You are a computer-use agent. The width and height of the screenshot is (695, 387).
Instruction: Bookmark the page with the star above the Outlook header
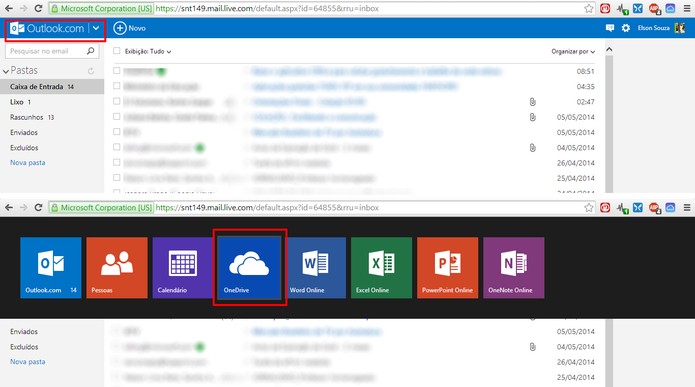click(x=589, y=8)
